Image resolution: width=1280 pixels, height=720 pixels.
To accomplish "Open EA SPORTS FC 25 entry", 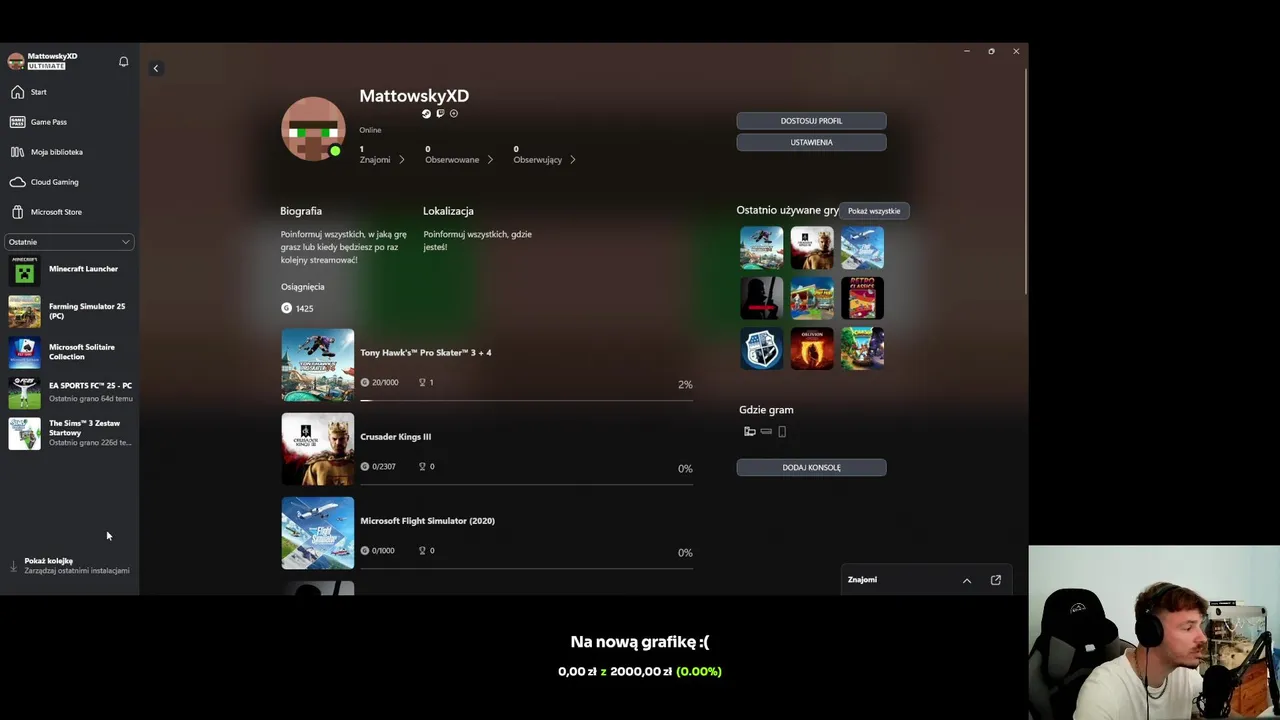I will pyautogui.click(x=69, y=392).
